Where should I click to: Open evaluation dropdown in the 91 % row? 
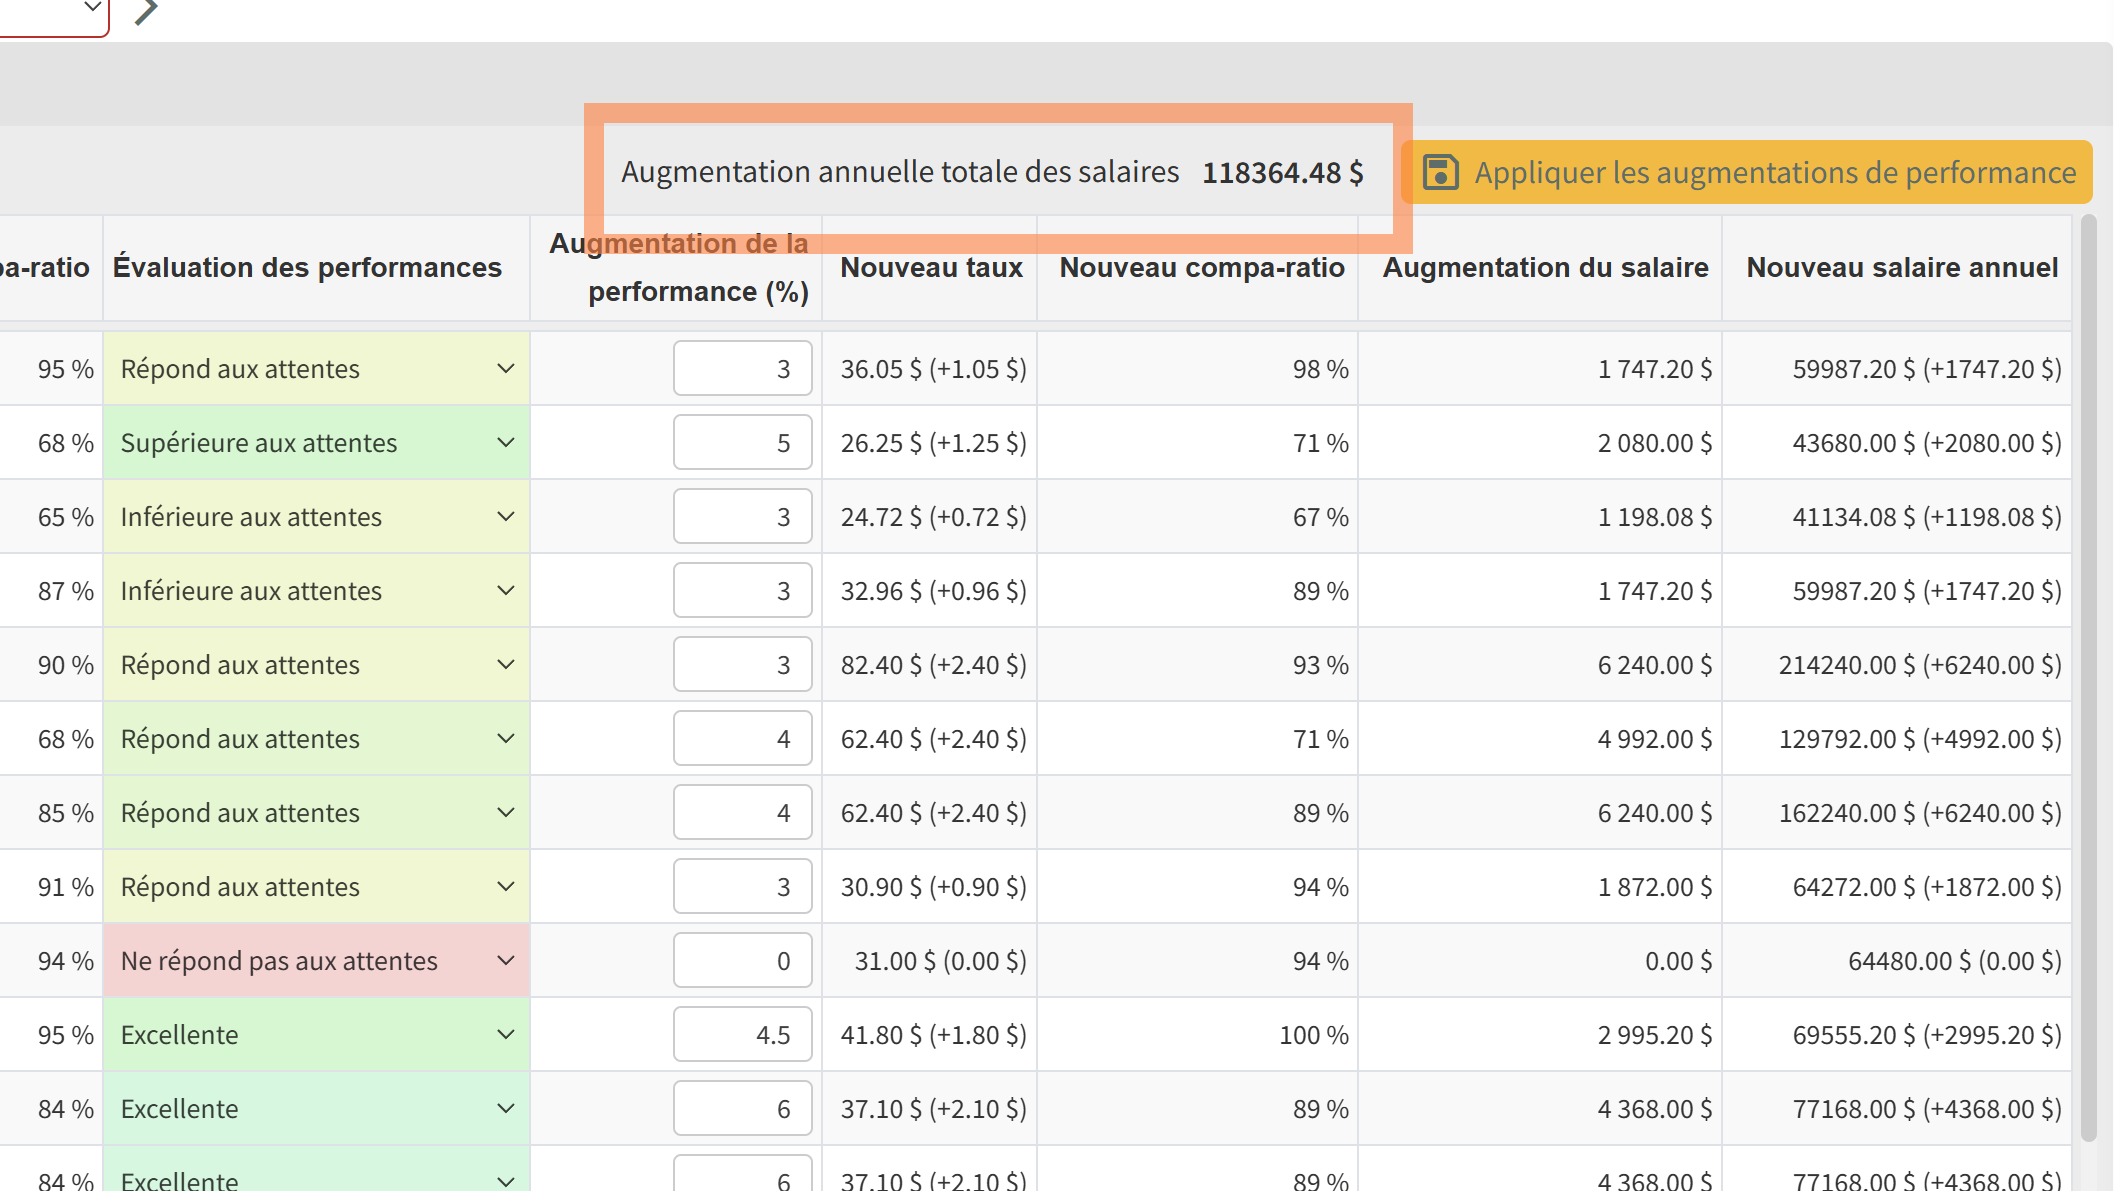(x=316, y=887)
